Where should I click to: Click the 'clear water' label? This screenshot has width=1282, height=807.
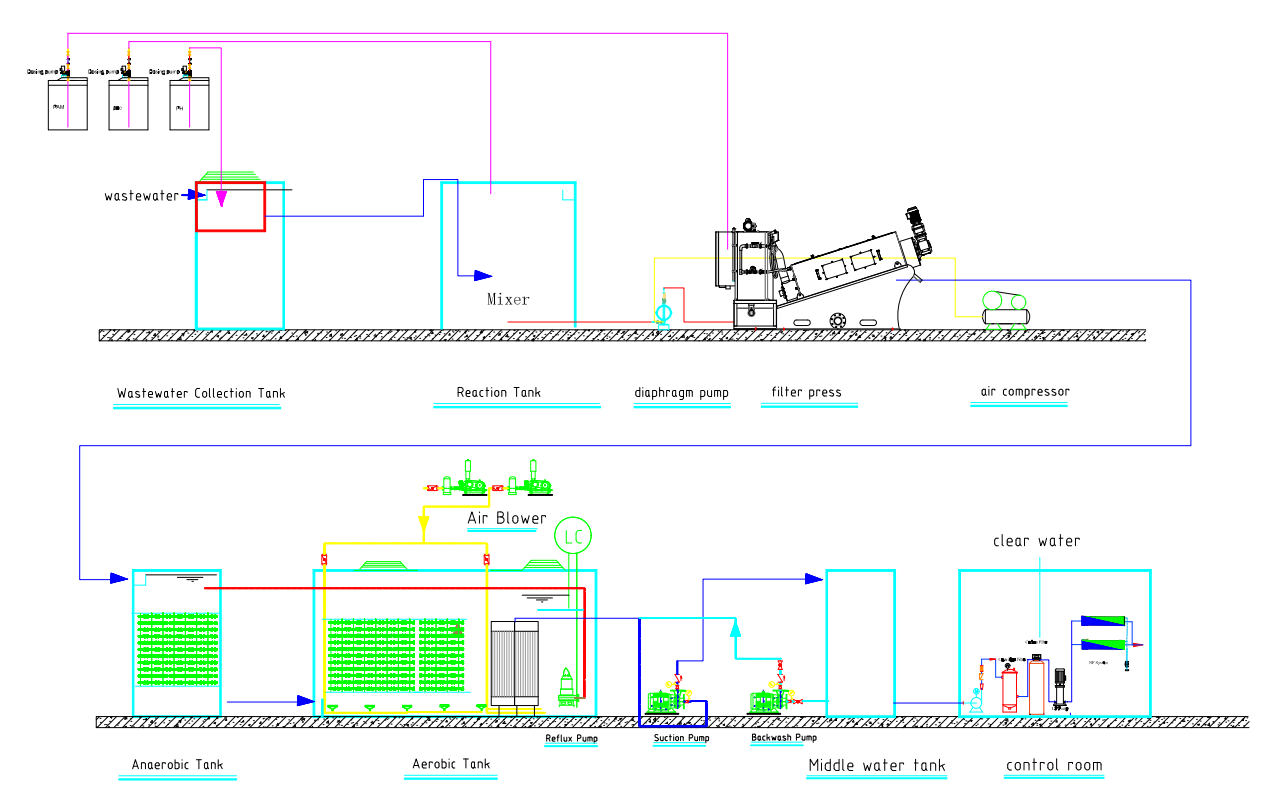click(1037, 541)
